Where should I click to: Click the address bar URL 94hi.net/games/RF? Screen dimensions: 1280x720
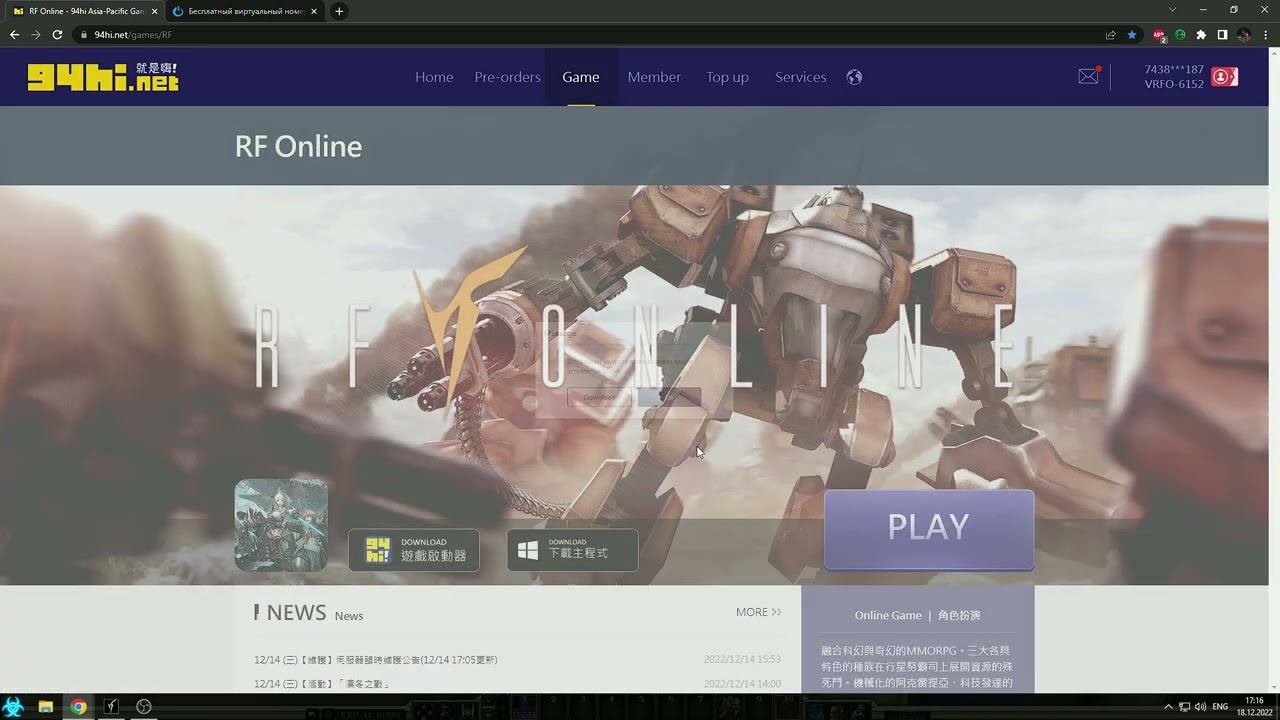pyautogui.click(x=133, y=34)
